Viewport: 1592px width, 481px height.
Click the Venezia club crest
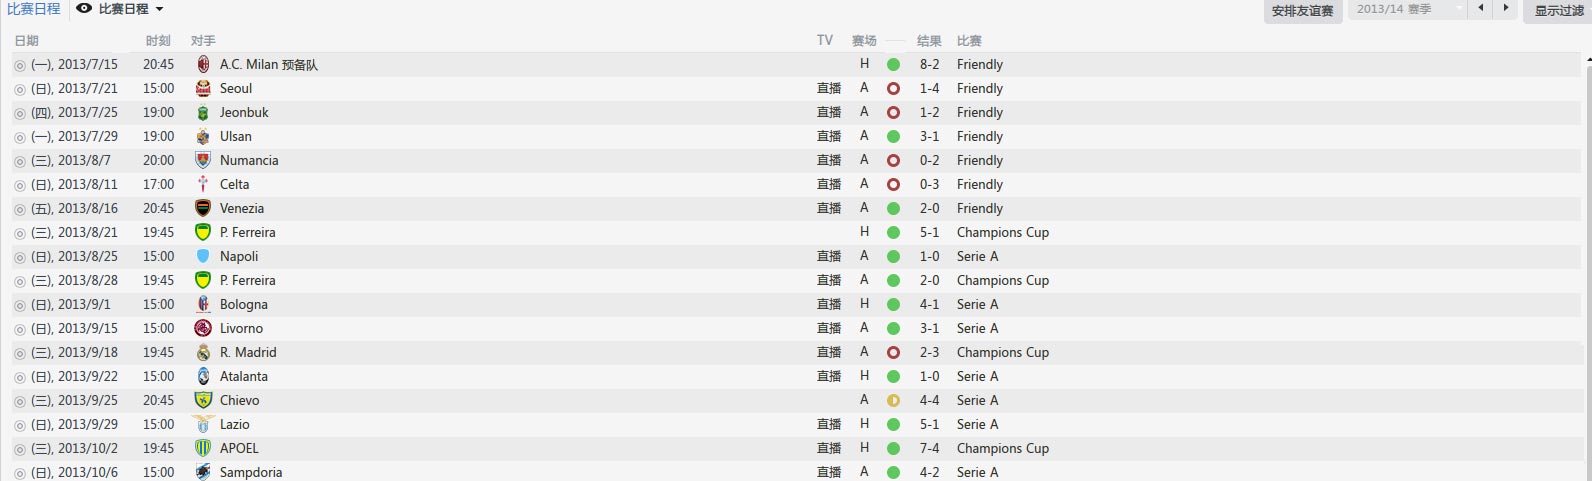[203, 208]
